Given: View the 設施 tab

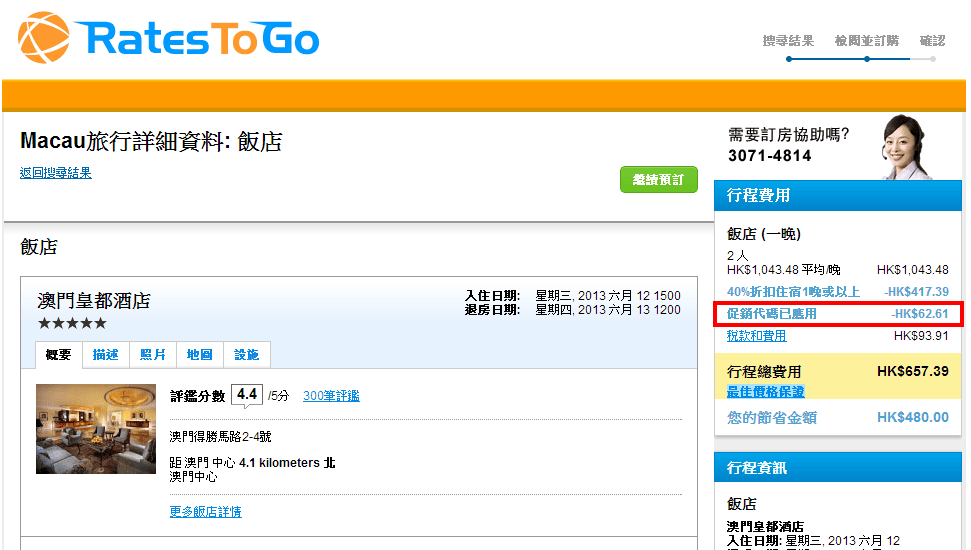Looking at the screenshot, I should [x=247, y=355].
